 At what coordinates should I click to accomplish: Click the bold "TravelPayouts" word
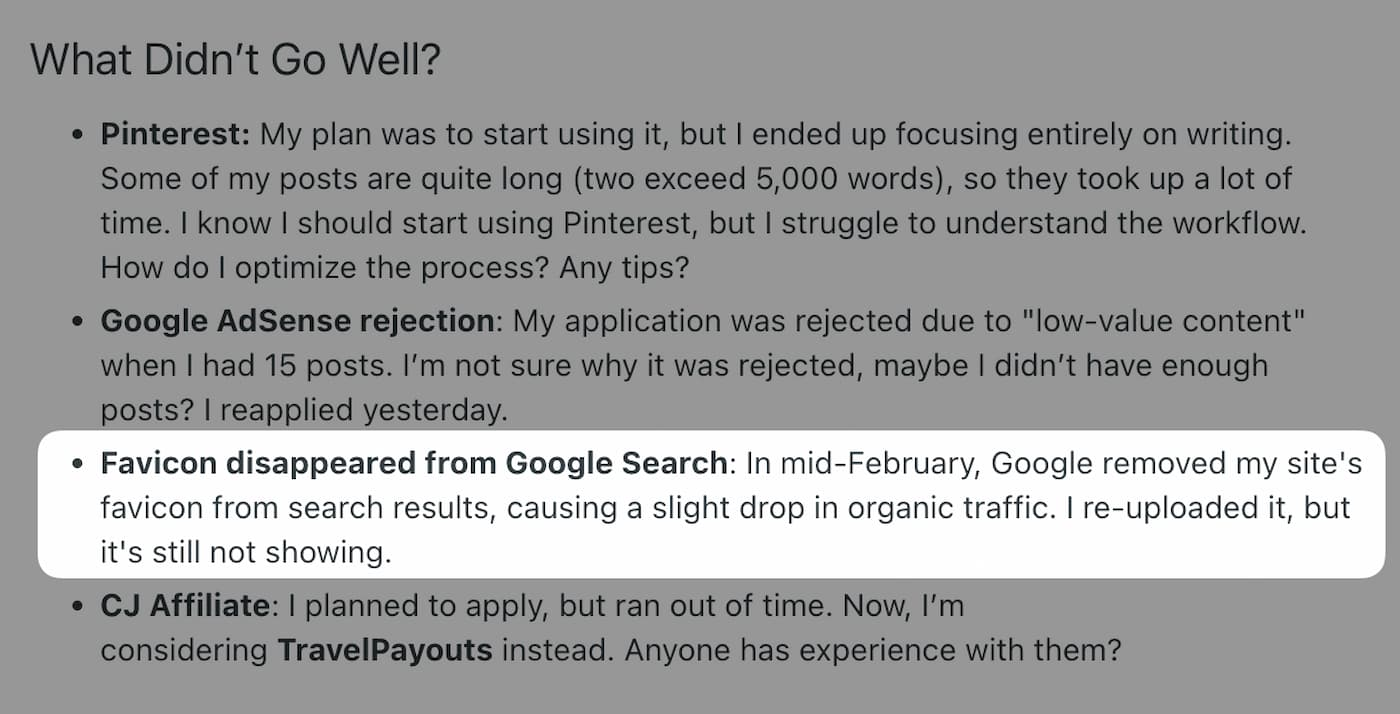[x=385, y=651]
